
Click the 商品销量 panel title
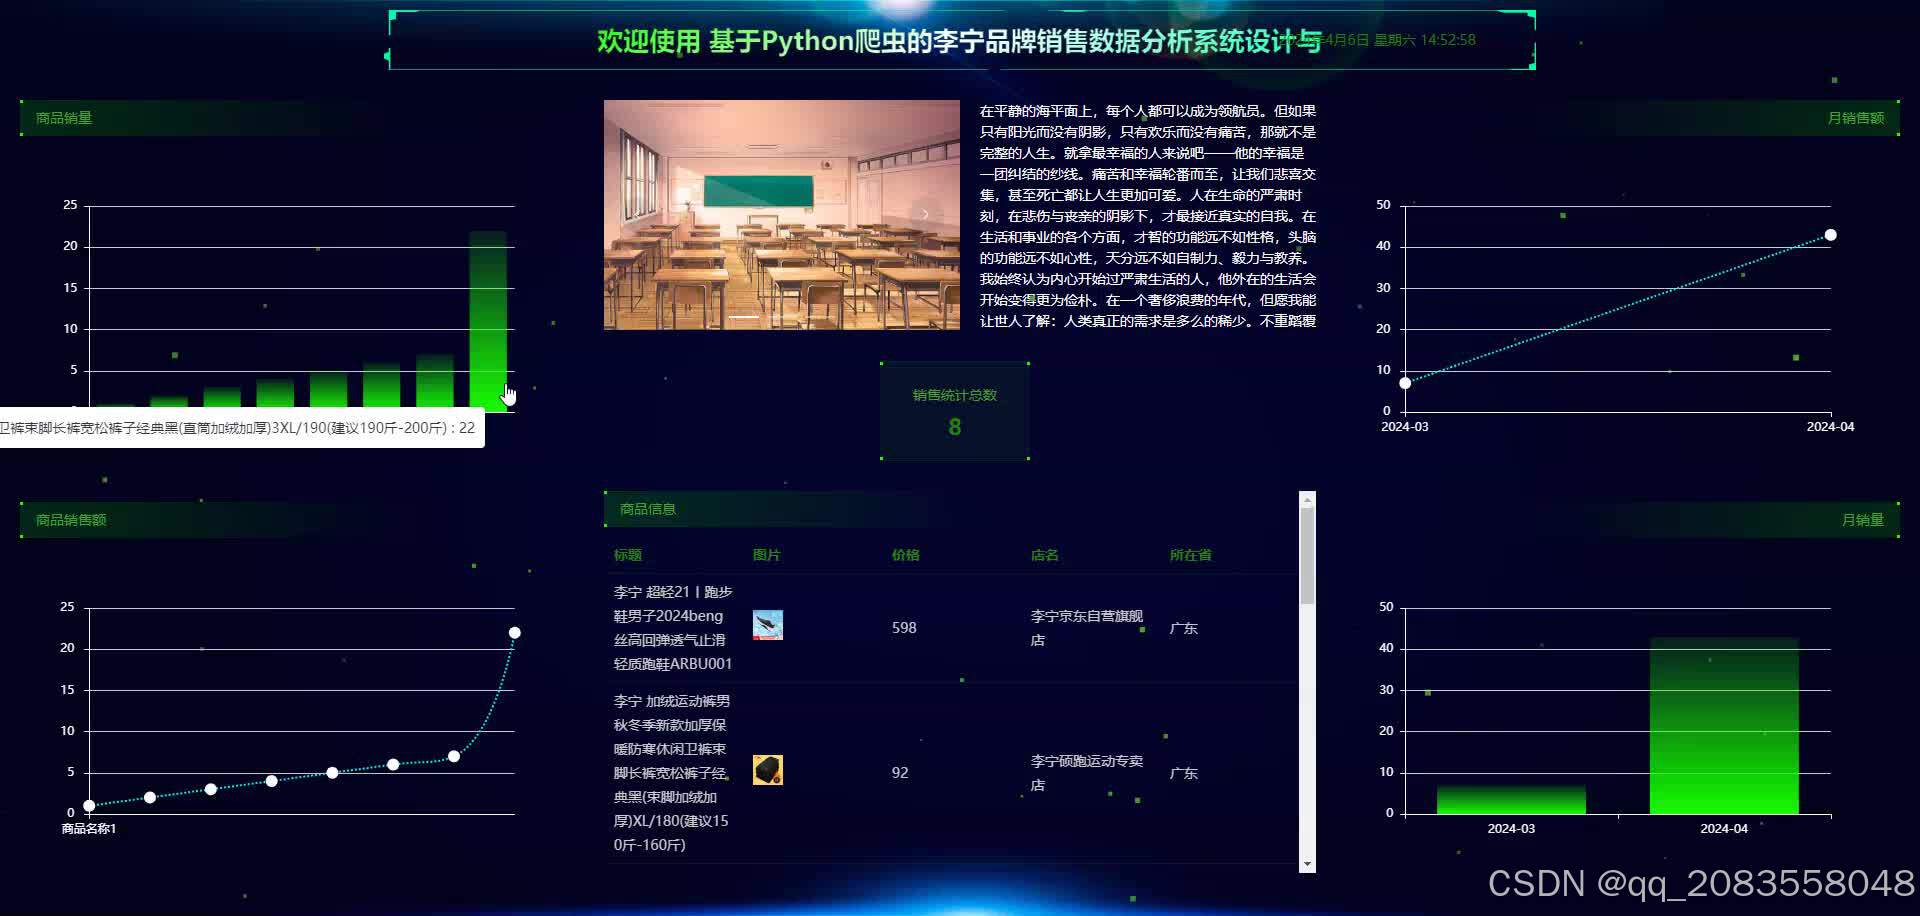(64, 118)
